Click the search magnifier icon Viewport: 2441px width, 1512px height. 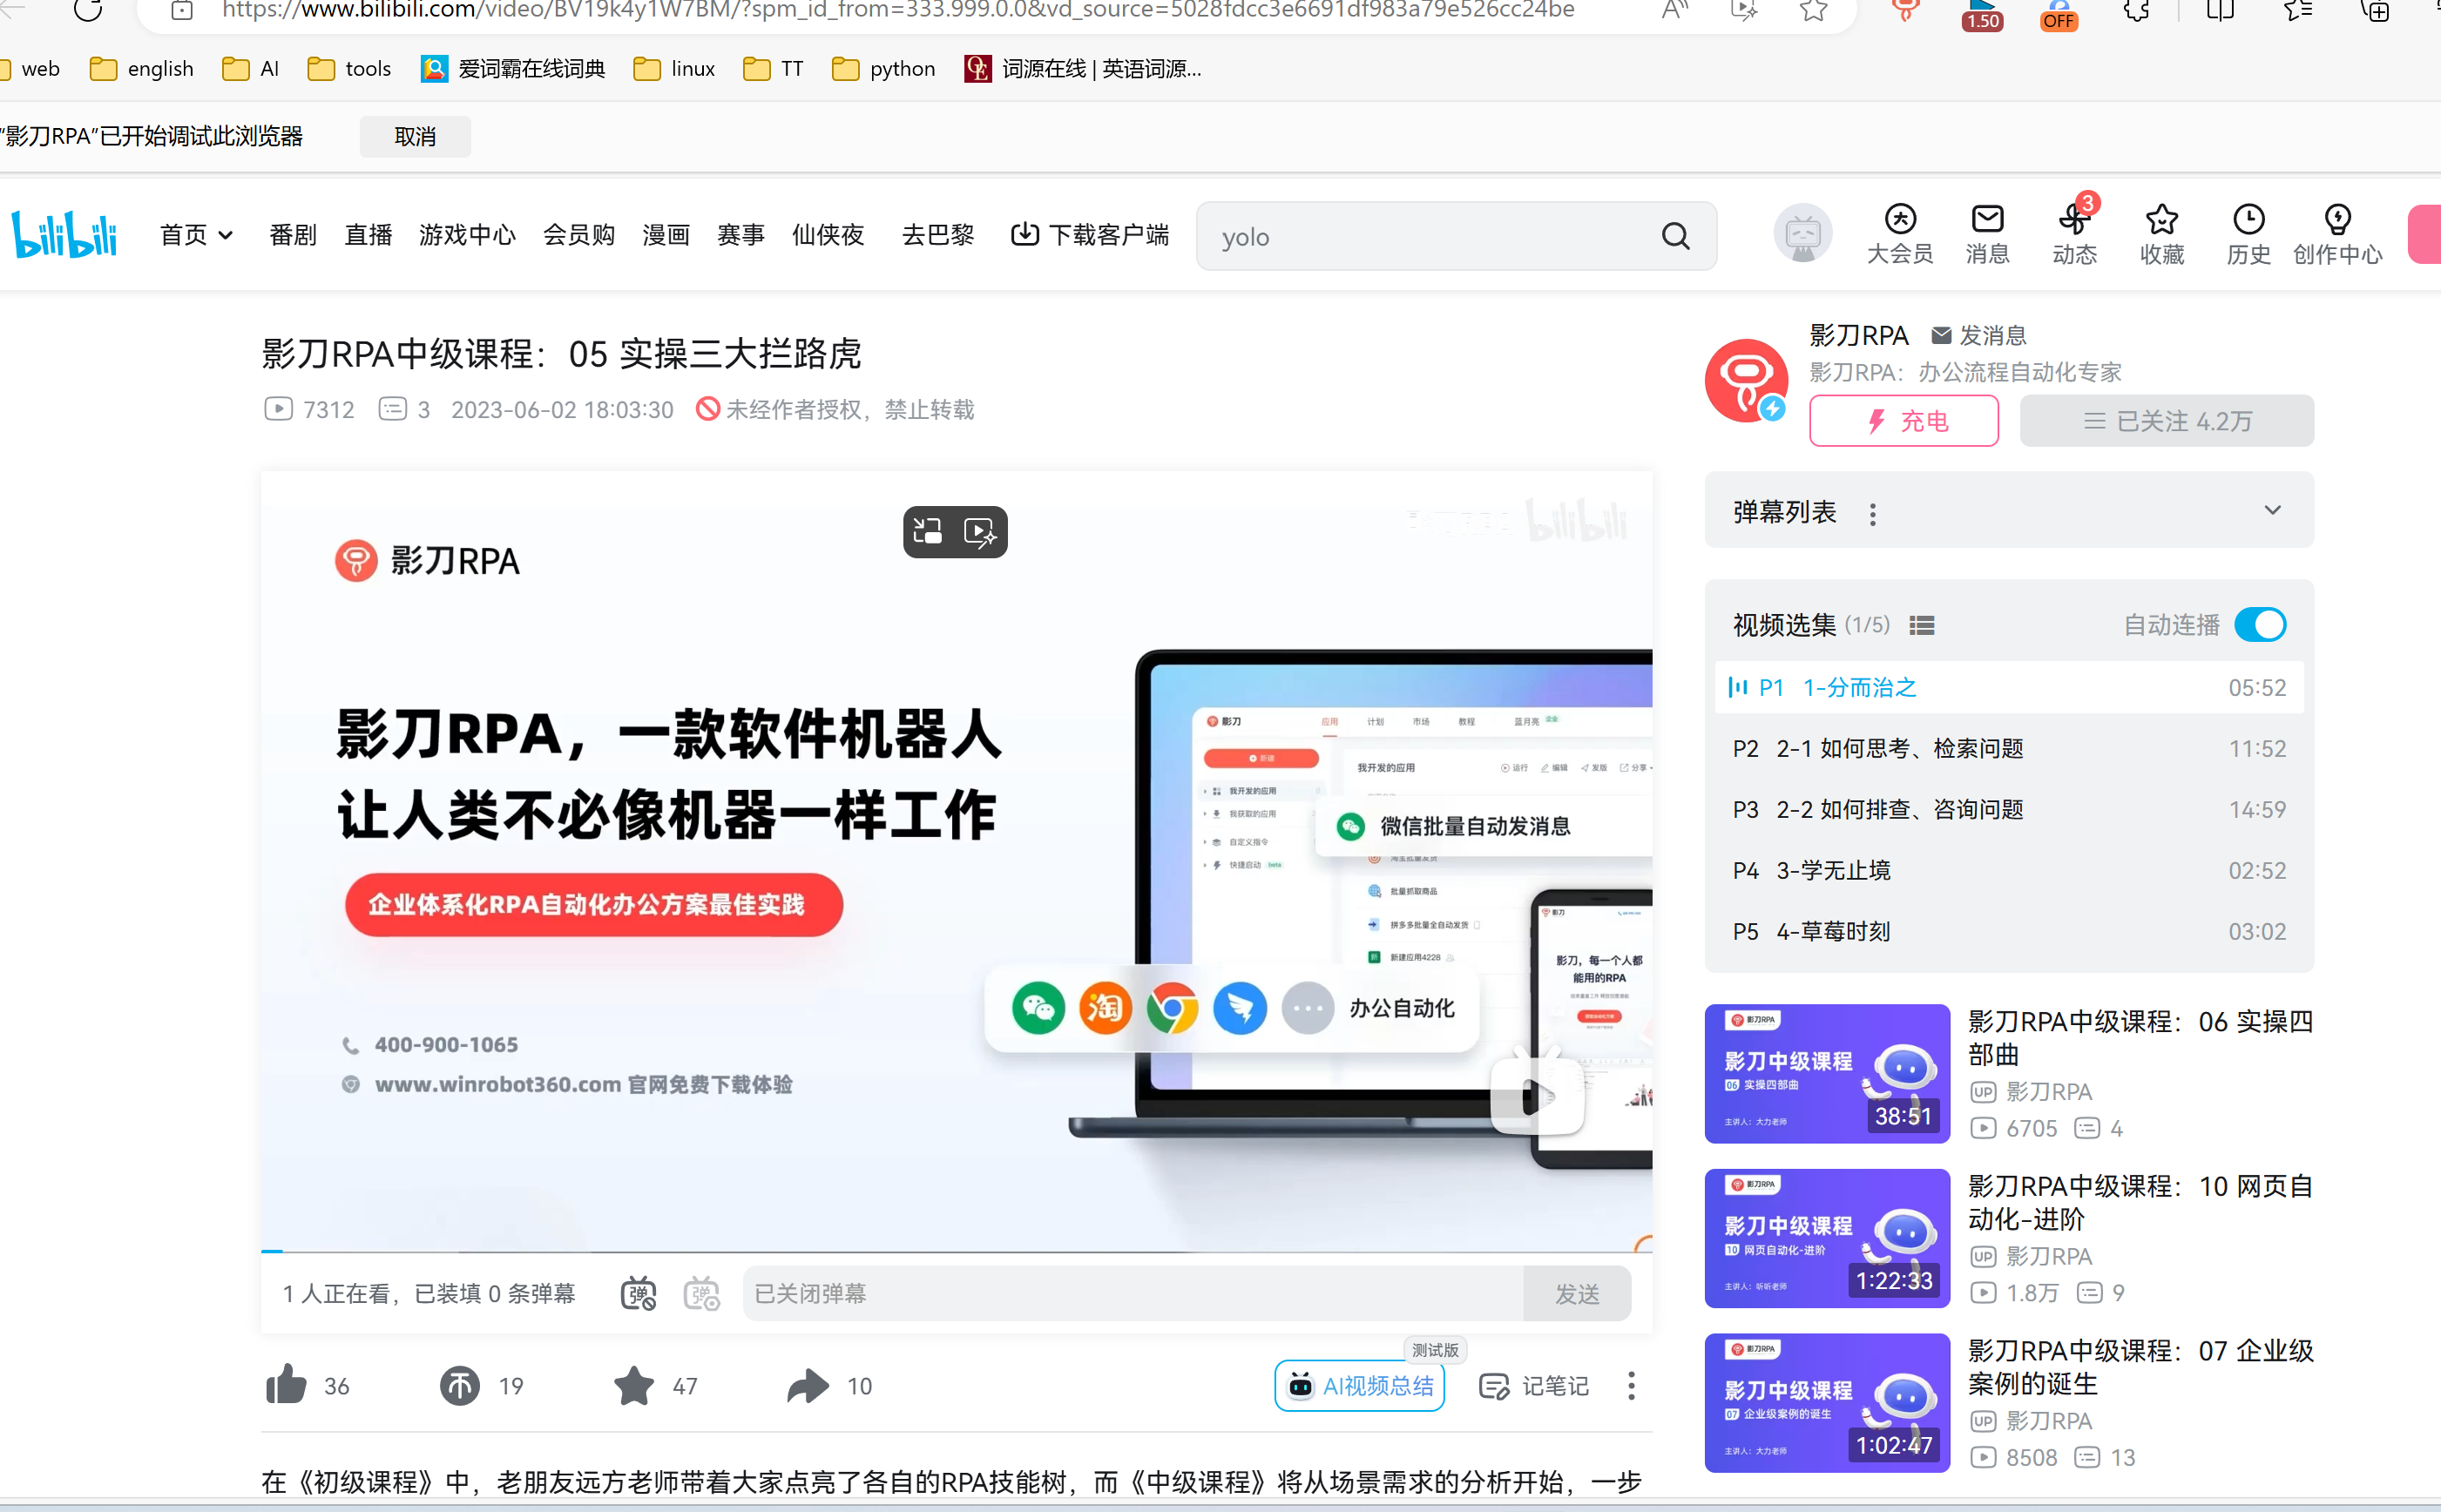pyautogui.click(x=1675, y=236)
